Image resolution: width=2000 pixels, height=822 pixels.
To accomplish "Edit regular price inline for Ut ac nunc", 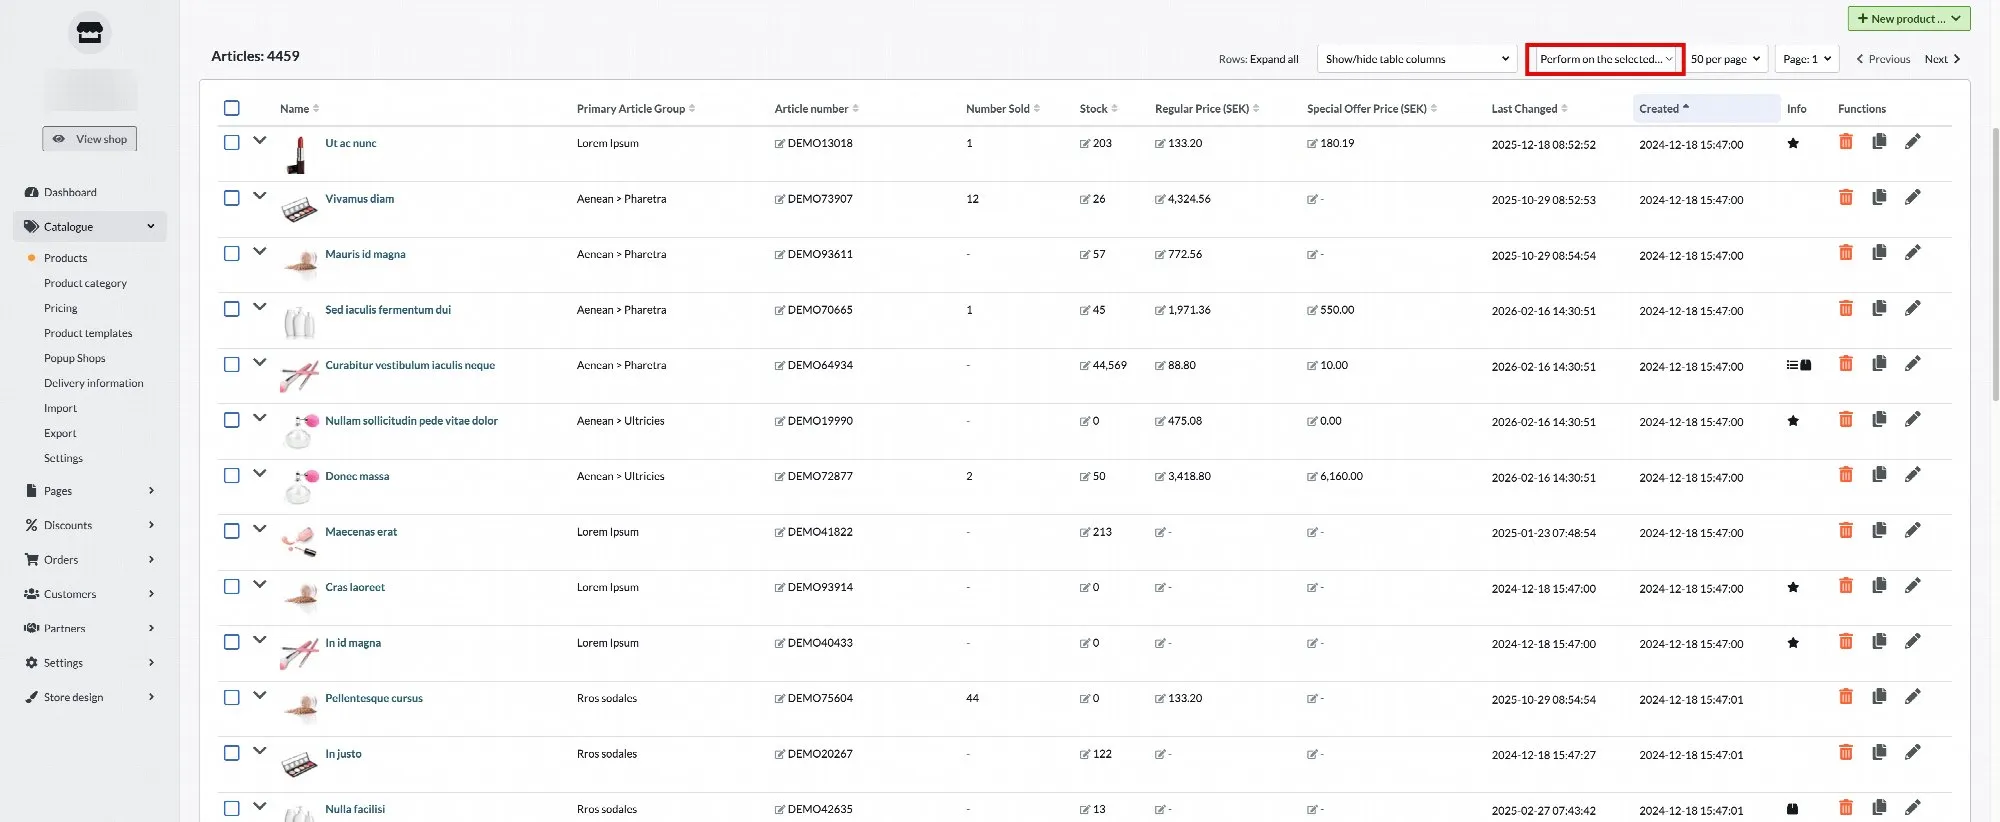I will [x=1160, y=144].
